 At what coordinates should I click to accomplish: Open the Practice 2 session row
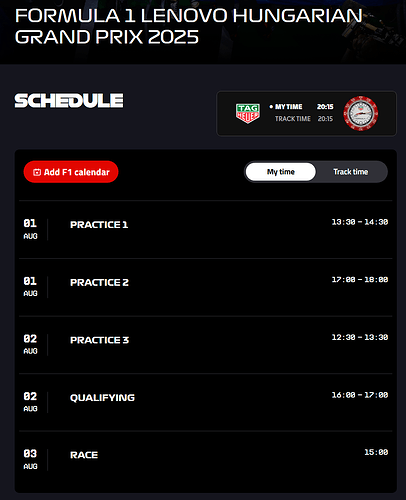click(206, 287)
